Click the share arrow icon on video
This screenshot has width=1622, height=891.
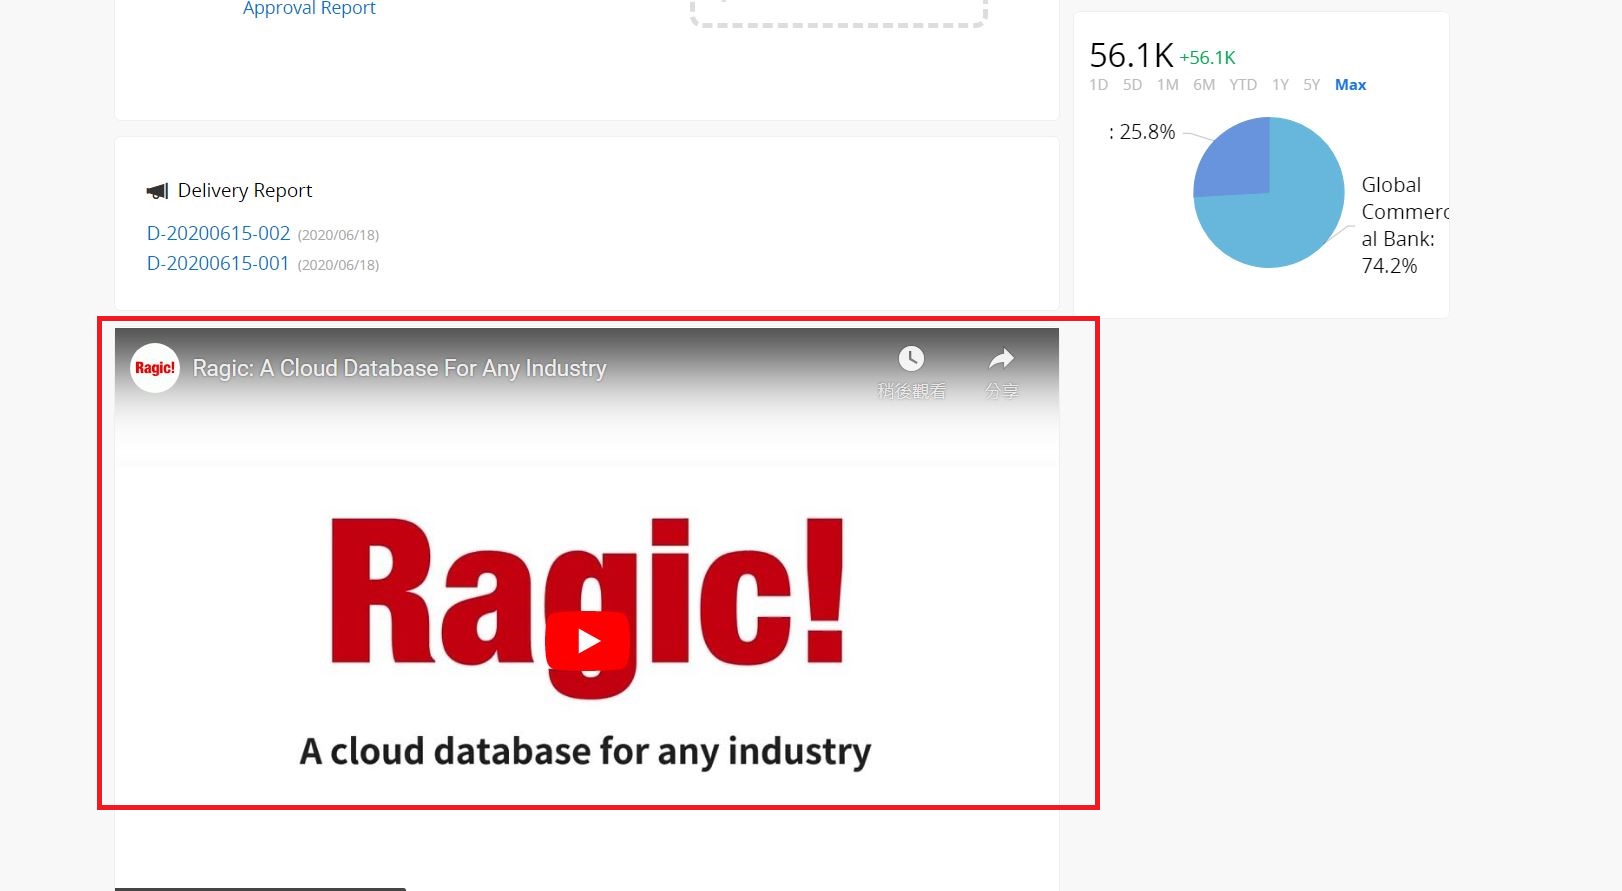(1001, 358)
